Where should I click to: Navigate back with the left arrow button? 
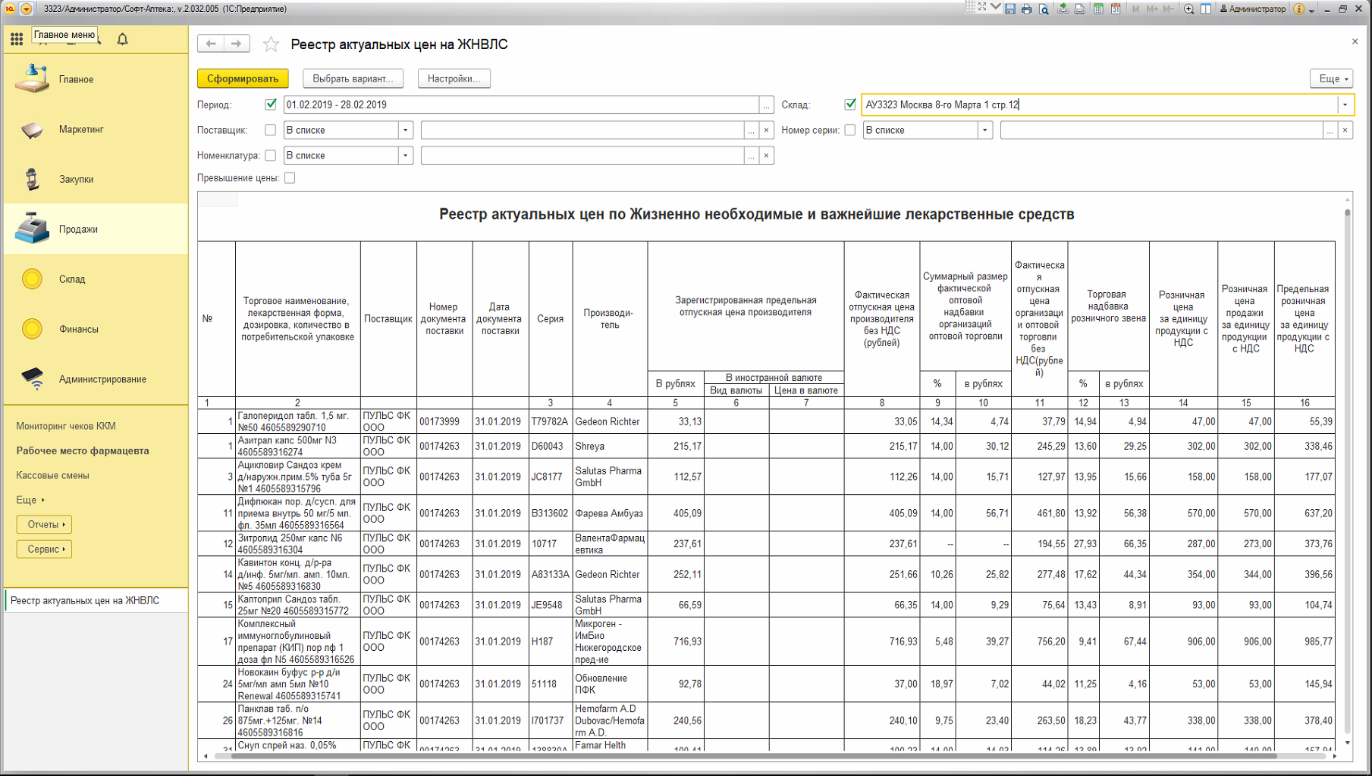coord(211,44)
